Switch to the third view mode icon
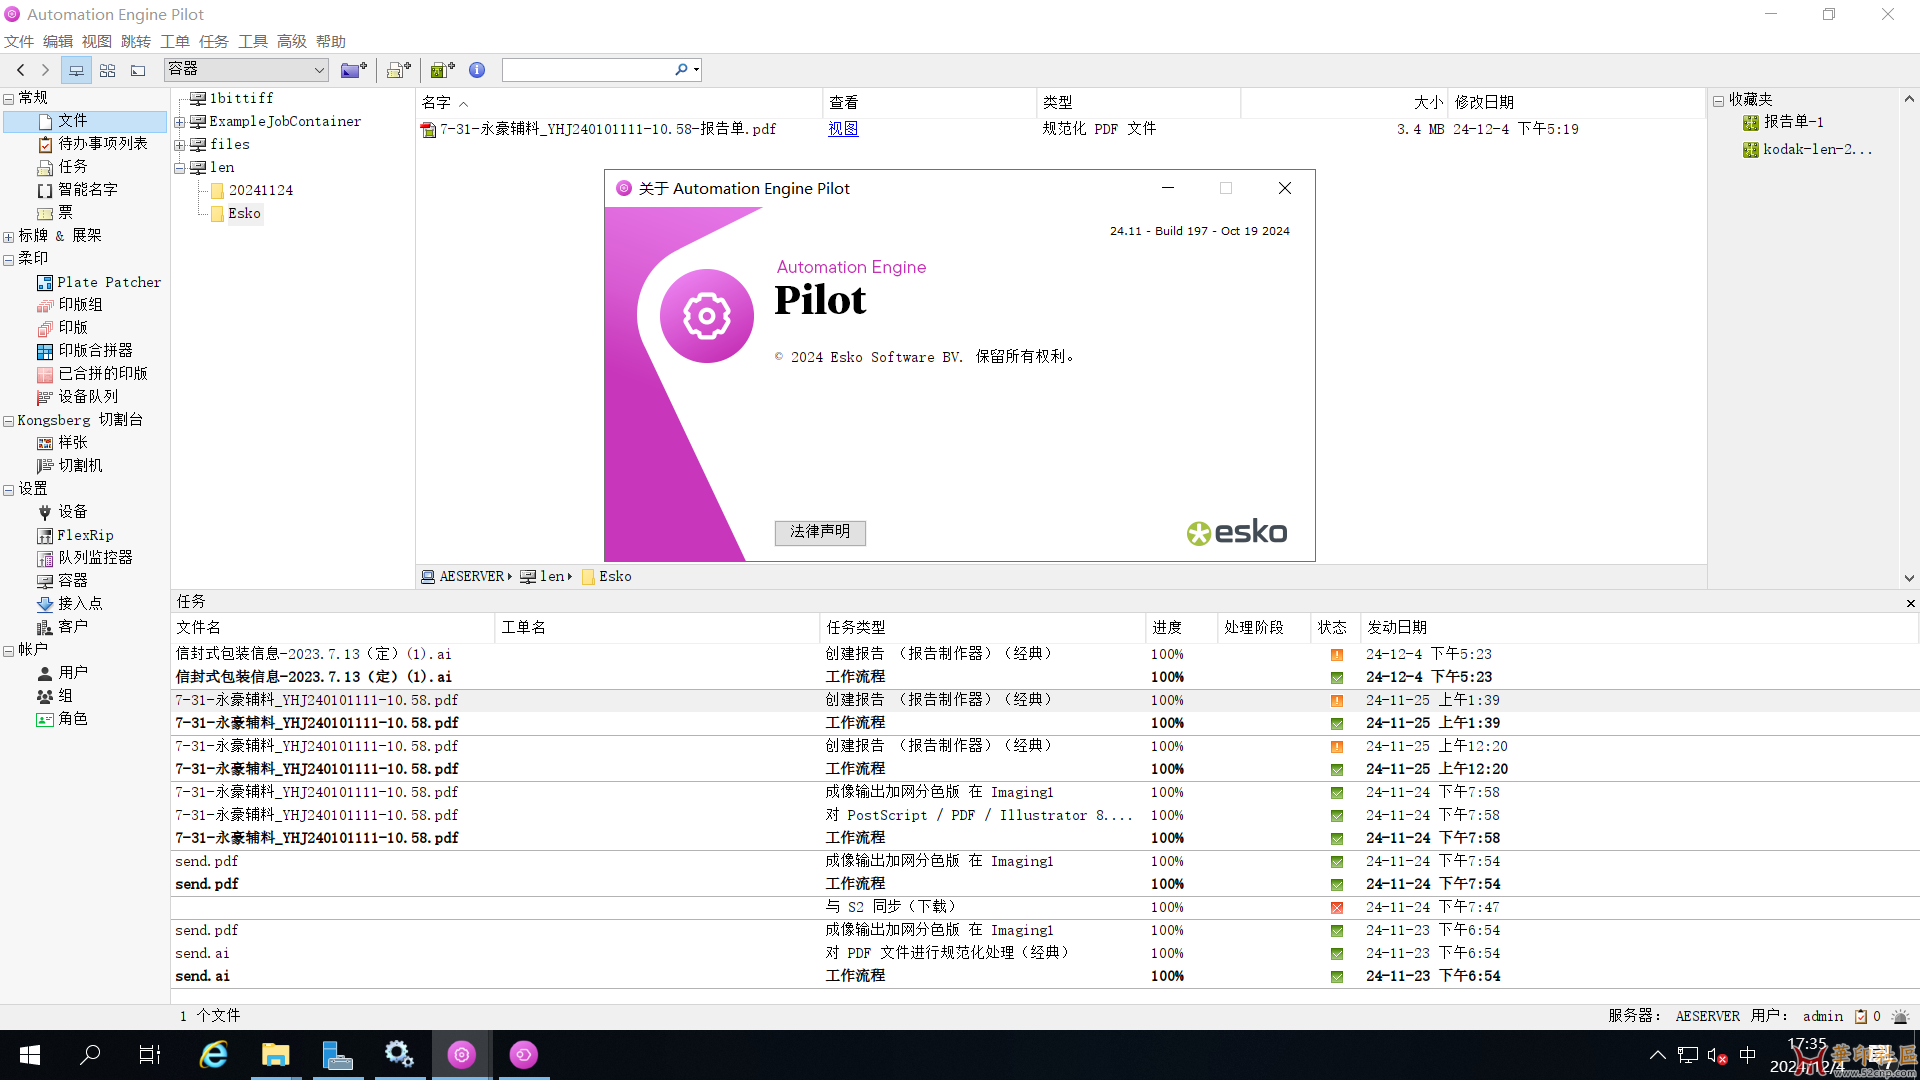This screenshot has height=1080, width=1920. coord(138,70)
